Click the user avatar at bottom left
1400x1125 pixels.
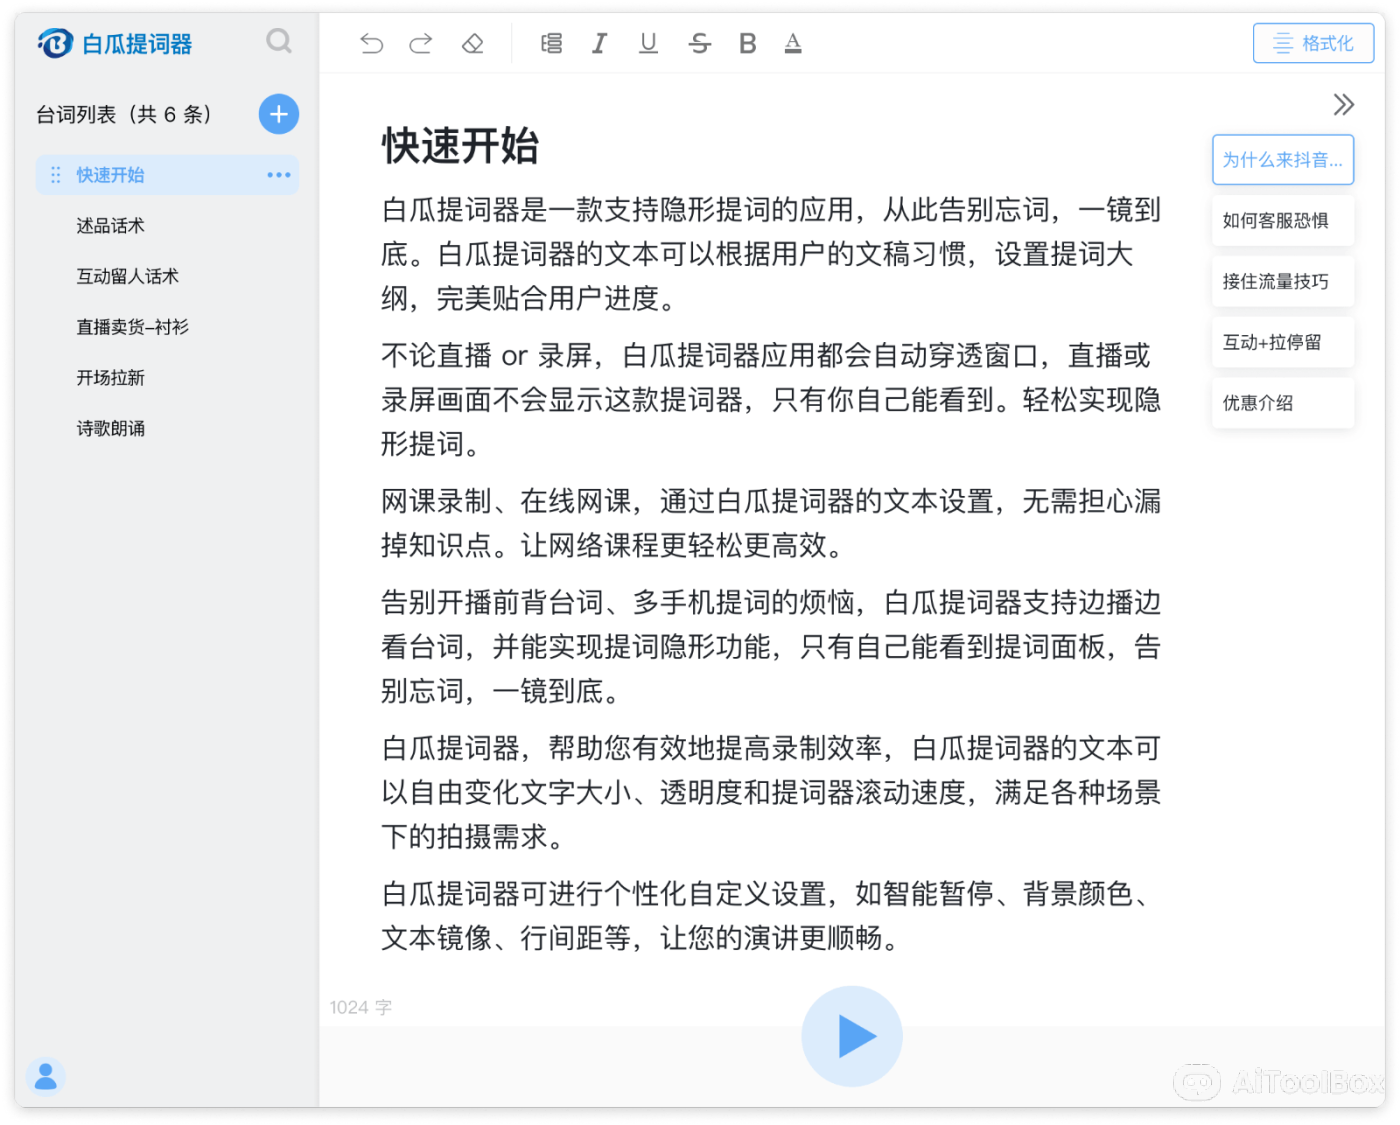pyautogui.click(x=45, y=1077)
